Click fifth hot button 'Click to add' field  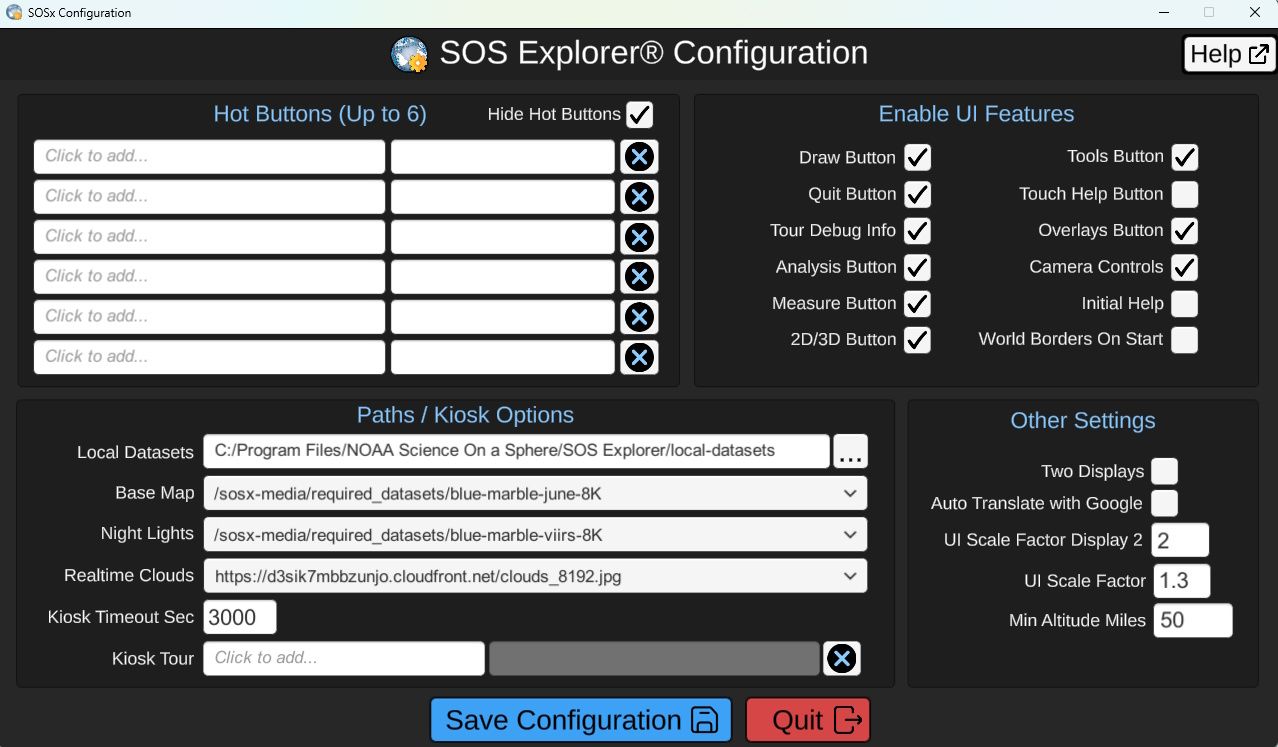pos(209,317)
